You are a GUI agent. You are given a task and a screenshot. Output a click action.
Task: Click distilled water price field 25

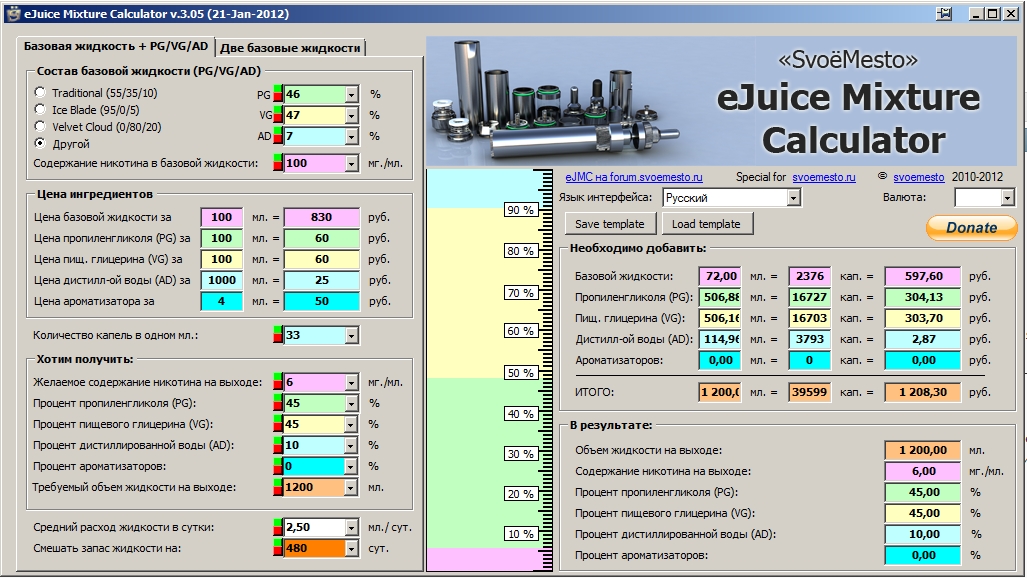(x=322, y=280)
